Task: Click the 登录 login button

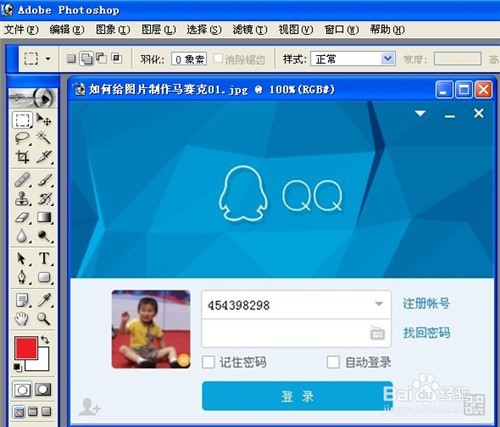Action: [x=297, y=396]
